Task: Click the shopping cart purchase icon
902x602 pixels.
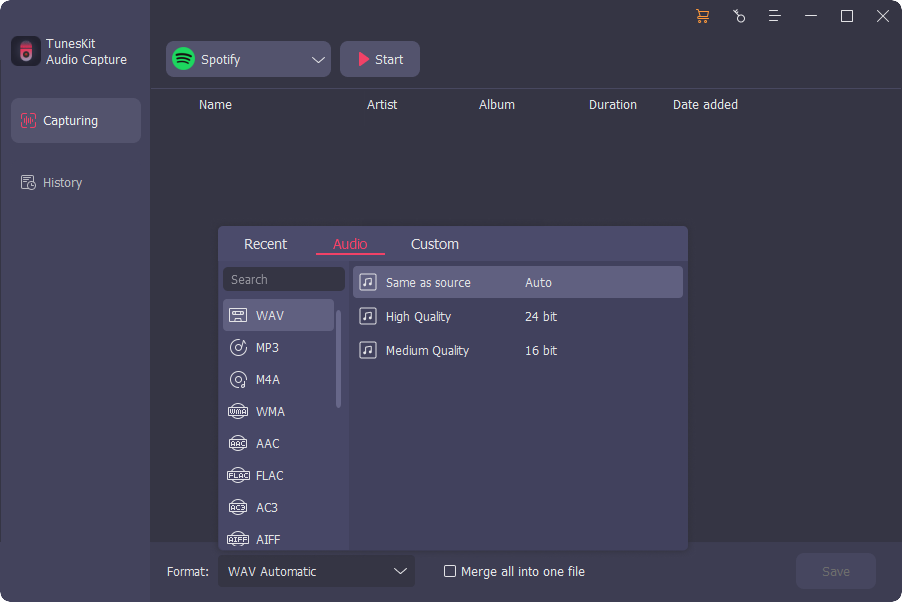Action: [x=702, y=16]
